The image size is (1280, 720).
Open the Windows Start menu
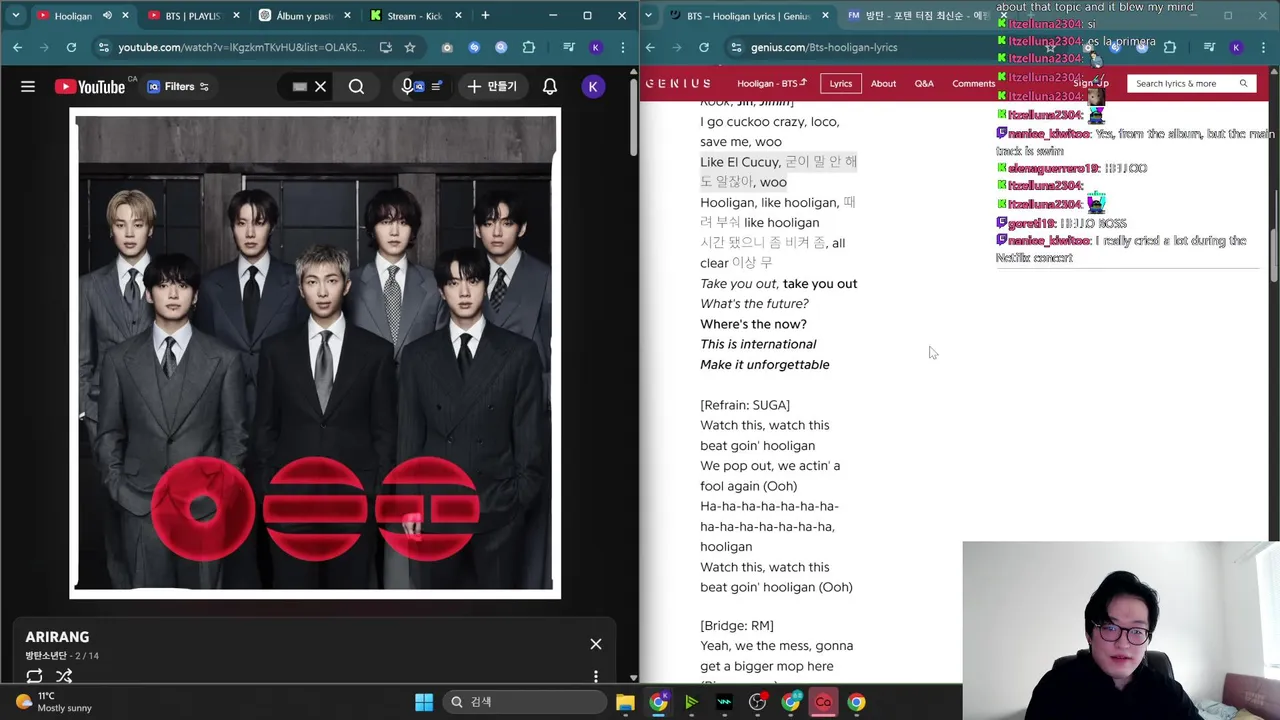point(424,702)
